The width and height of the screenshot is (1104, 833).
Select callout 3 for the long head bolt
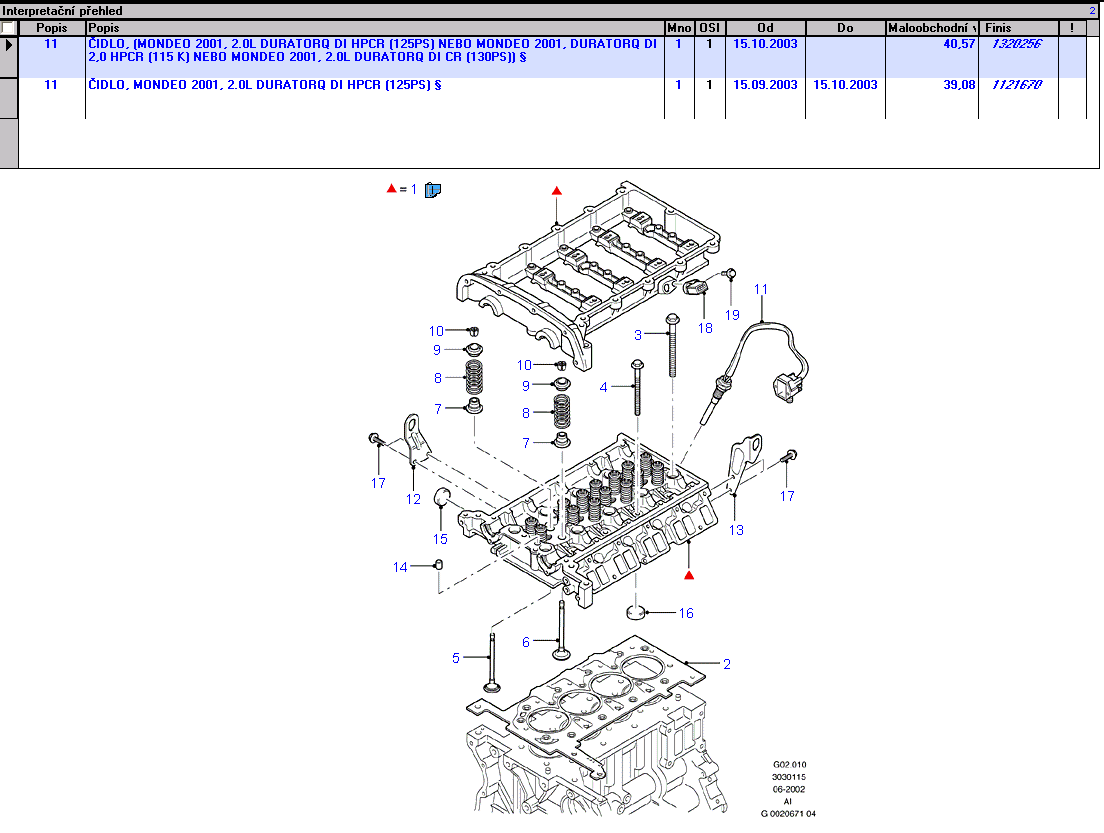638,335
